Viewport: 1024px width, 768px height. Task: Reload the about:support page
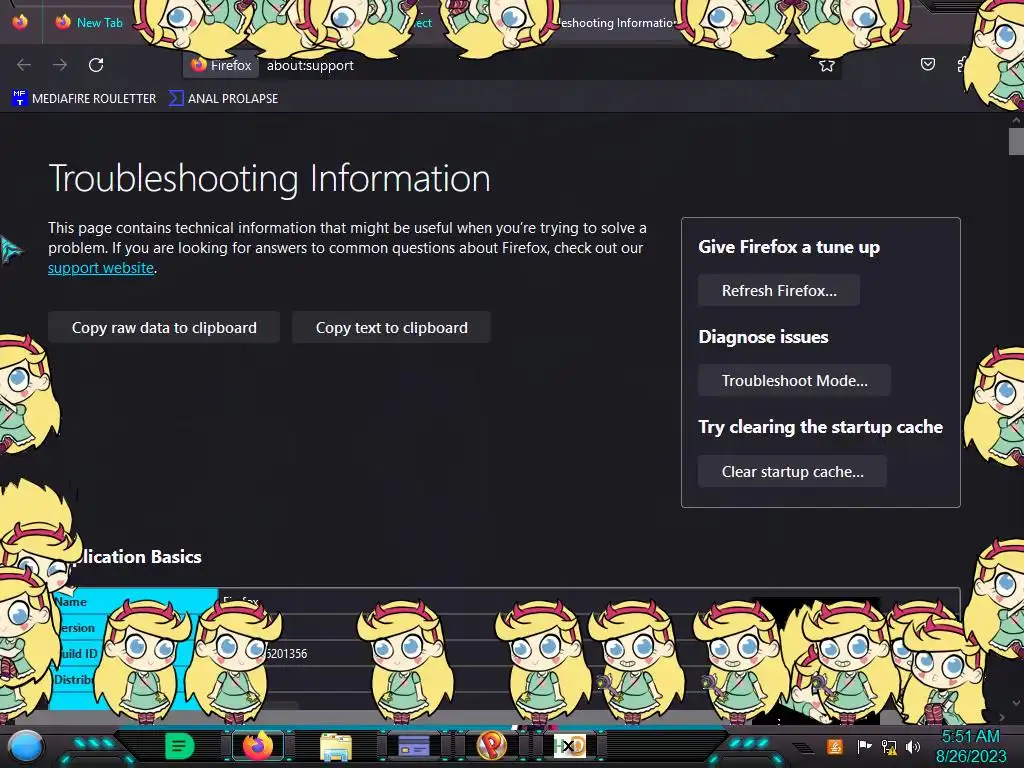pyautogui.click(x=96, y=65)
